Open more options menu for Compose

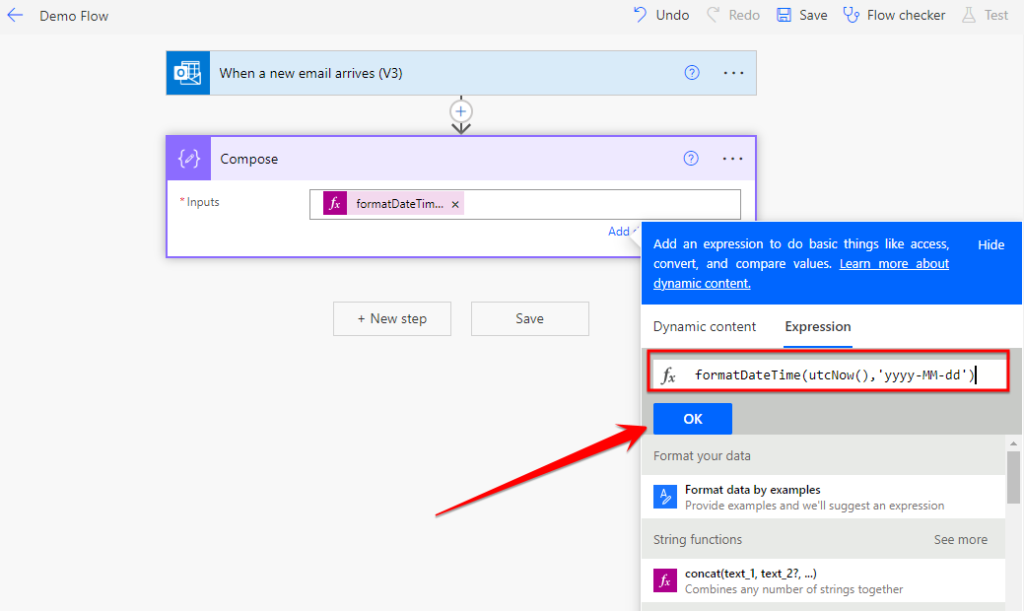point(733,159)
